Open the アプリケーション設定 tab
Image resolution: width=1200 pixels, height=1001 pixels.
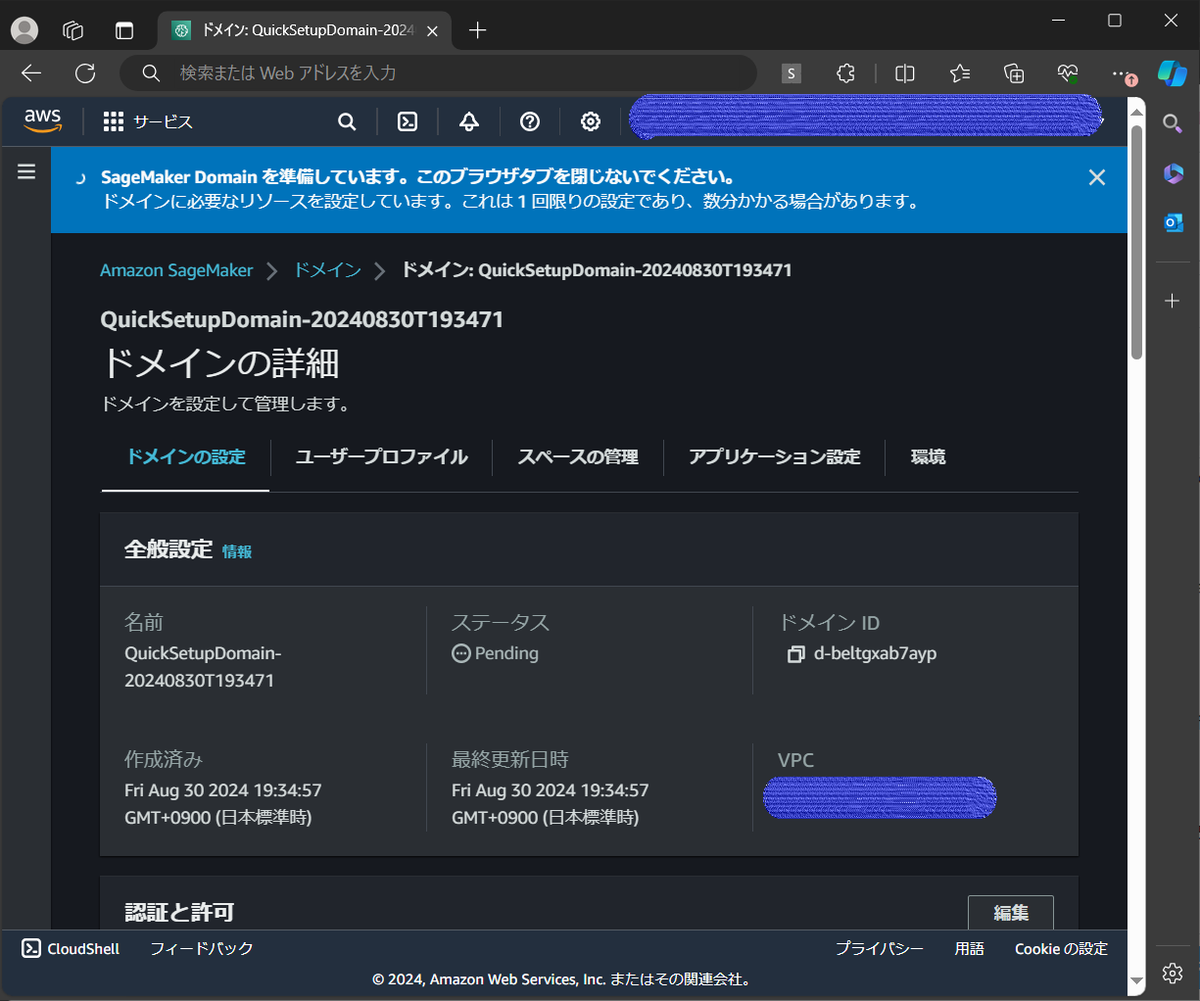tap(774, 457)
